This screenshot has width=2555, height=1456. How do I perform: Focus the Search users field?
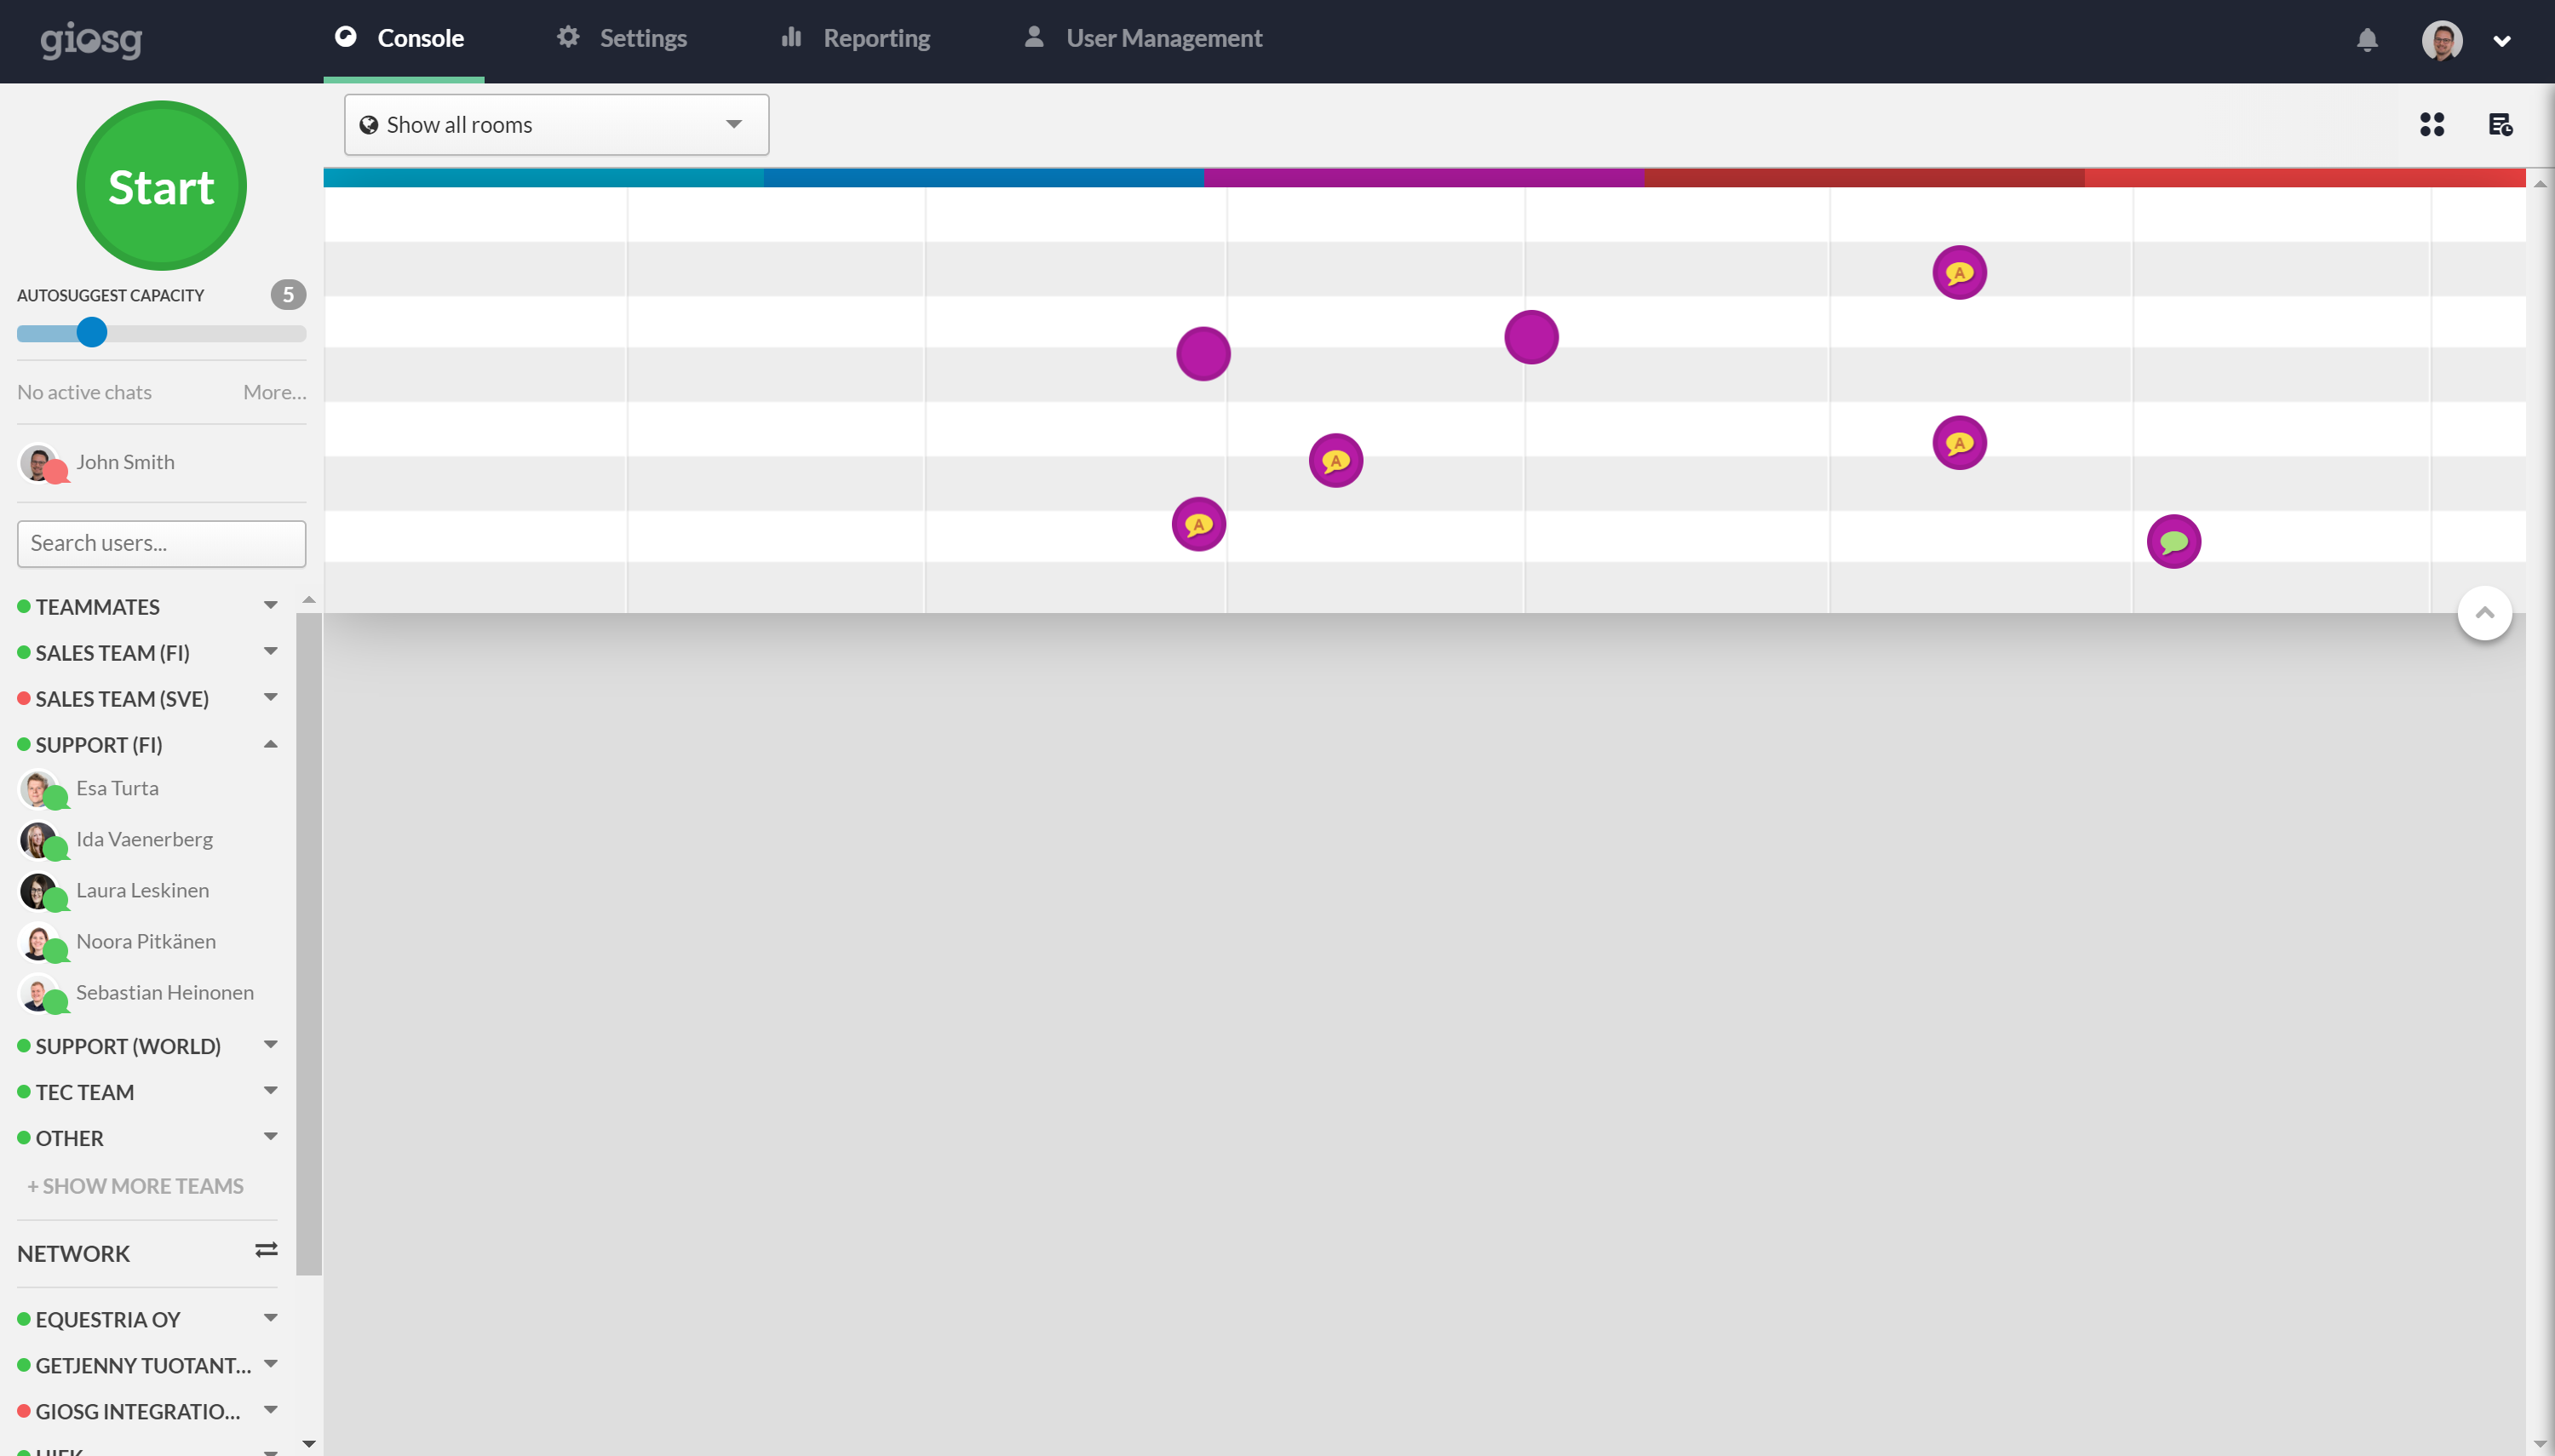[x=161, y=543]
